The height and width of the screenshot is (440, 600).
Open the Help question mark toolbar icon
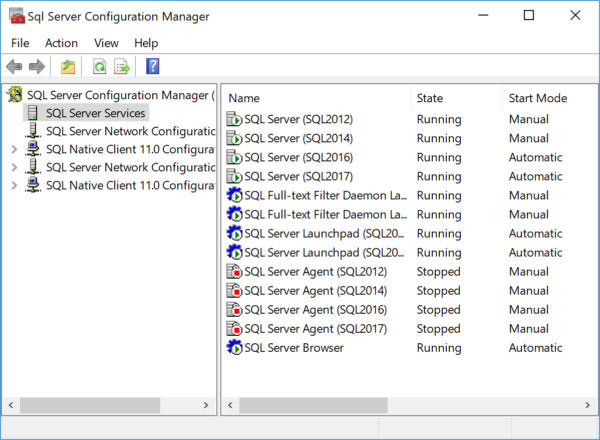tap(153, 66)
